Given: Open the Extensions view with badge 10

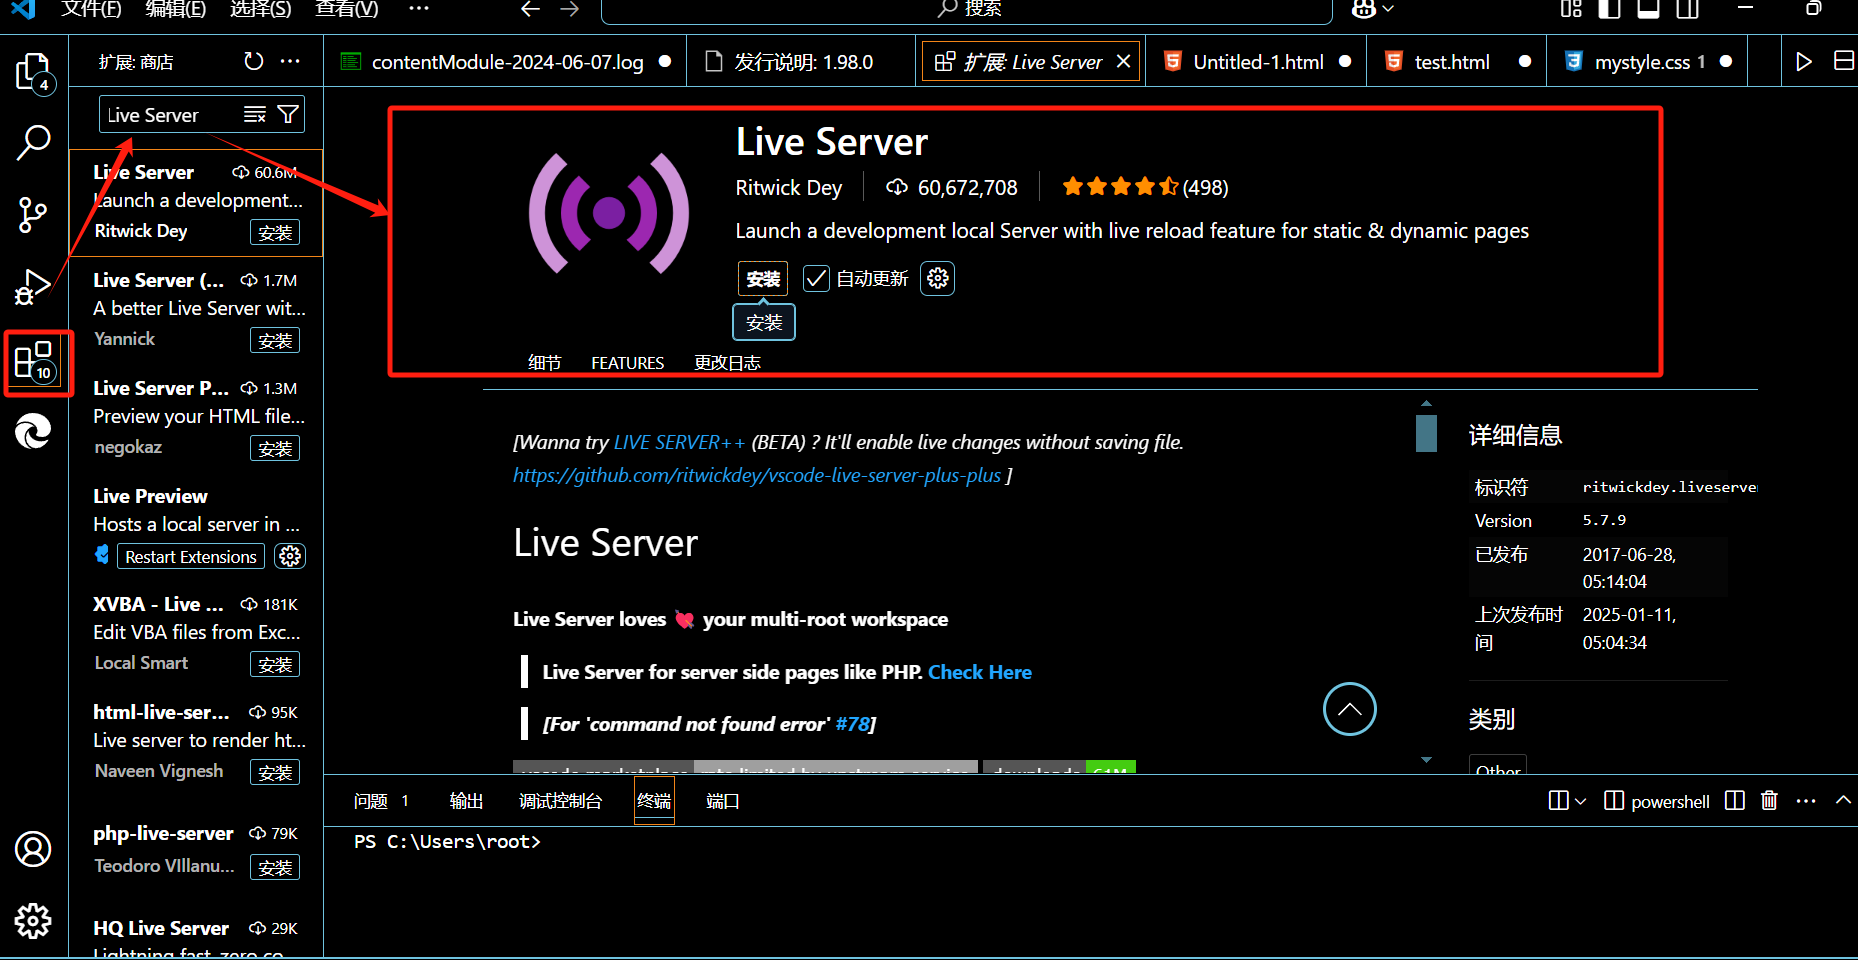Looking at the screenshot, I should 33,361.
